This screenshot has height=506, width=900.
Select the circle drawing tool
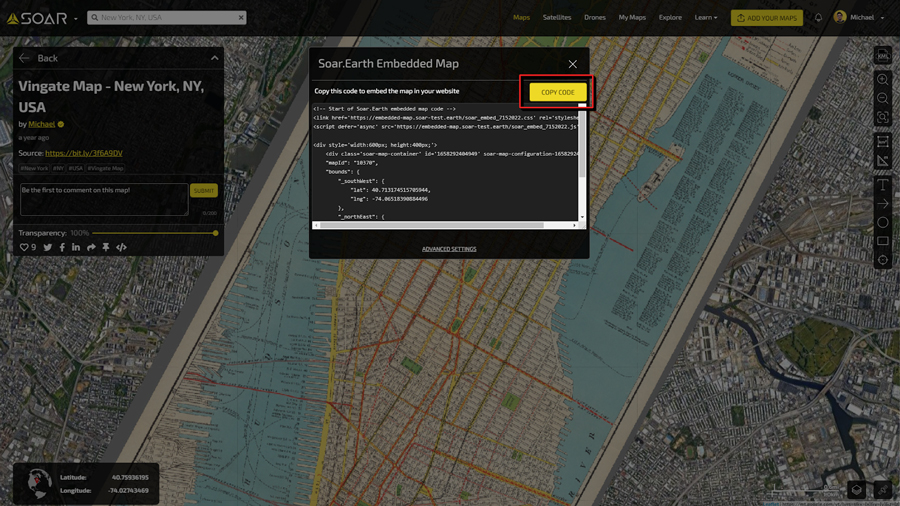point(883,223)
